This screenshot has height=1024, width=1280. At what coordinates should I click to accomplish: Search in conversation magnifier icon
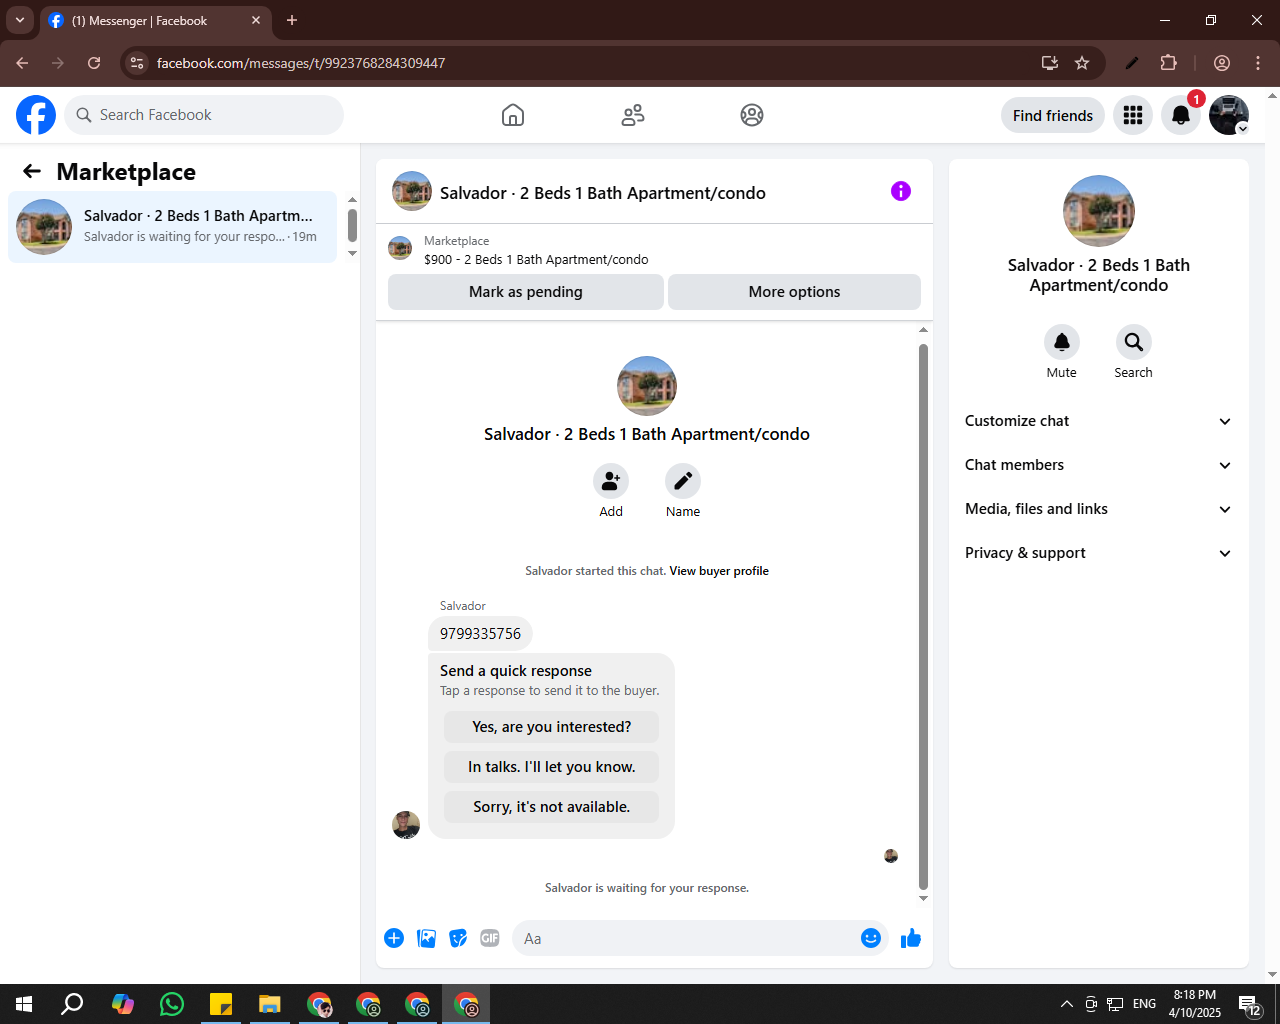1134,342
